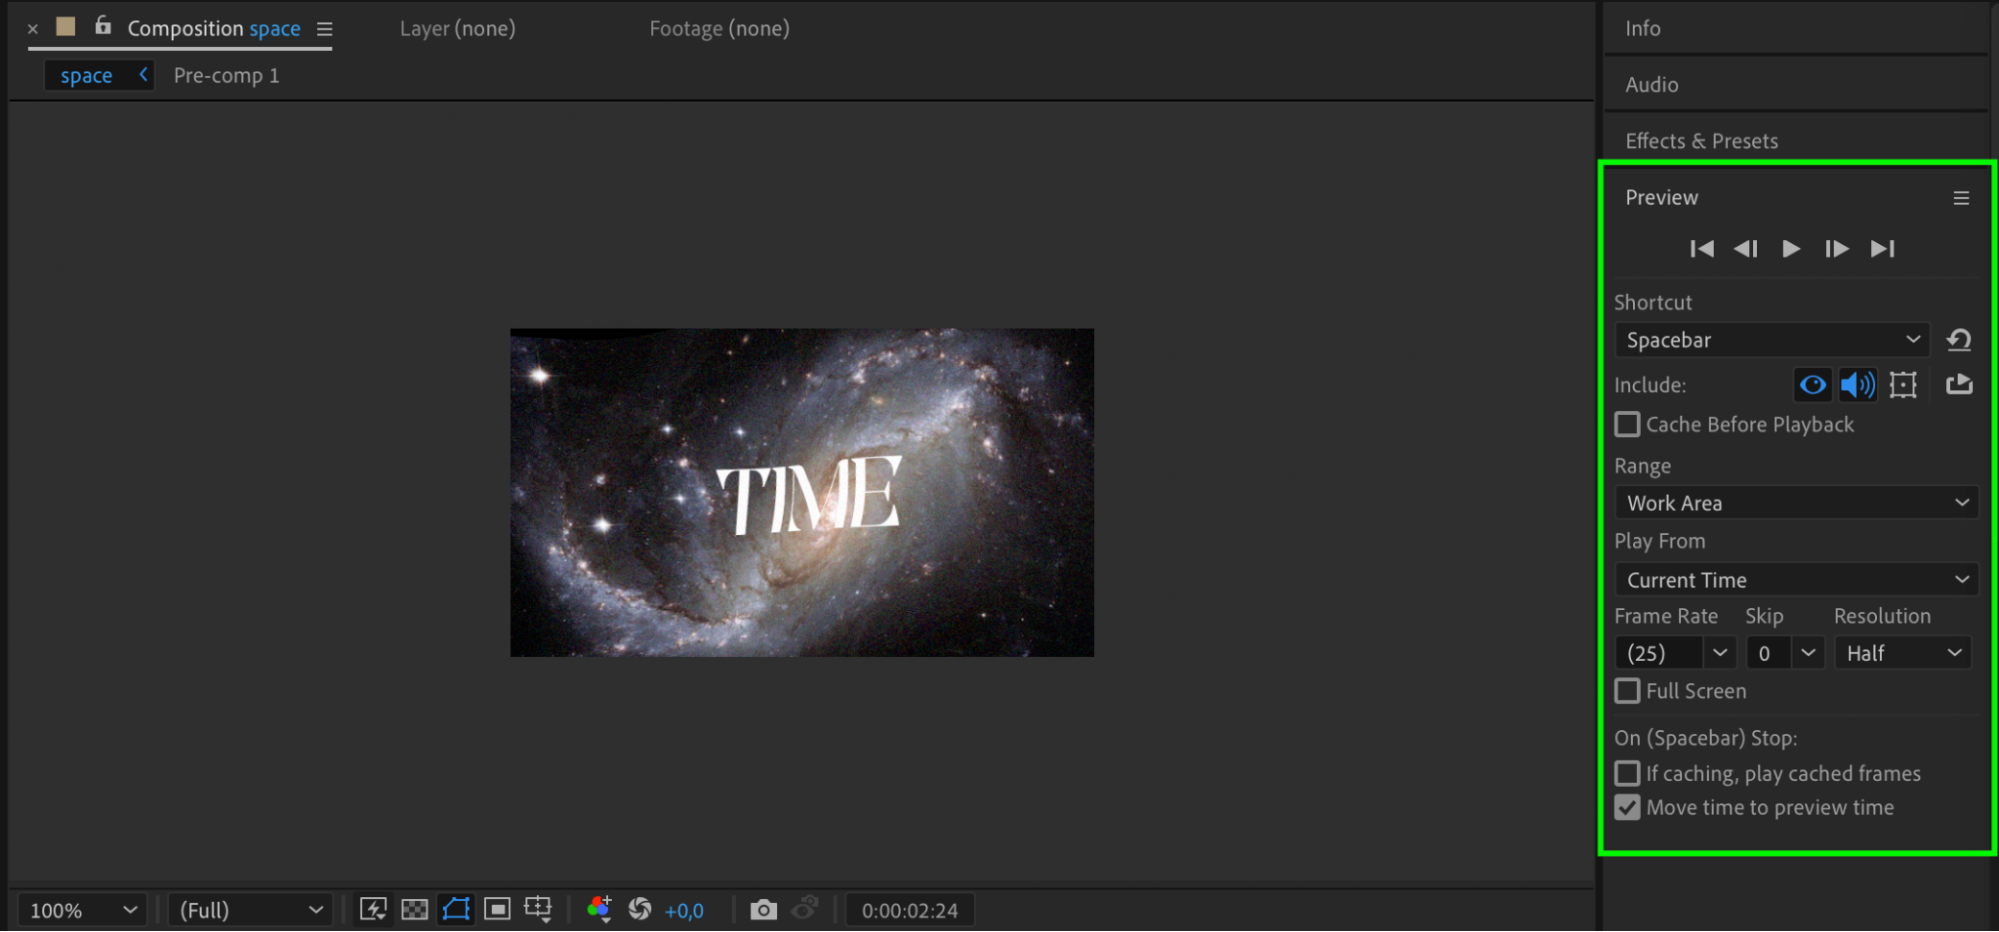This screenshot has height=932, width=1999.
Task: Open the Effects & Presets panel
Action: (x=1701, y=141)
